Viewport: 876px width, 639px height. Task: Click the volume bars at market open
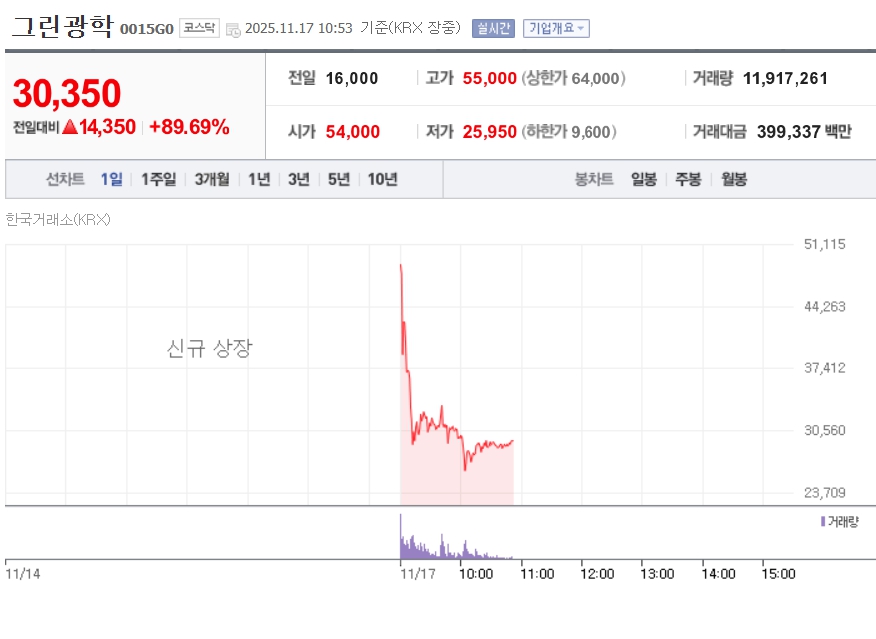point(402,540)
